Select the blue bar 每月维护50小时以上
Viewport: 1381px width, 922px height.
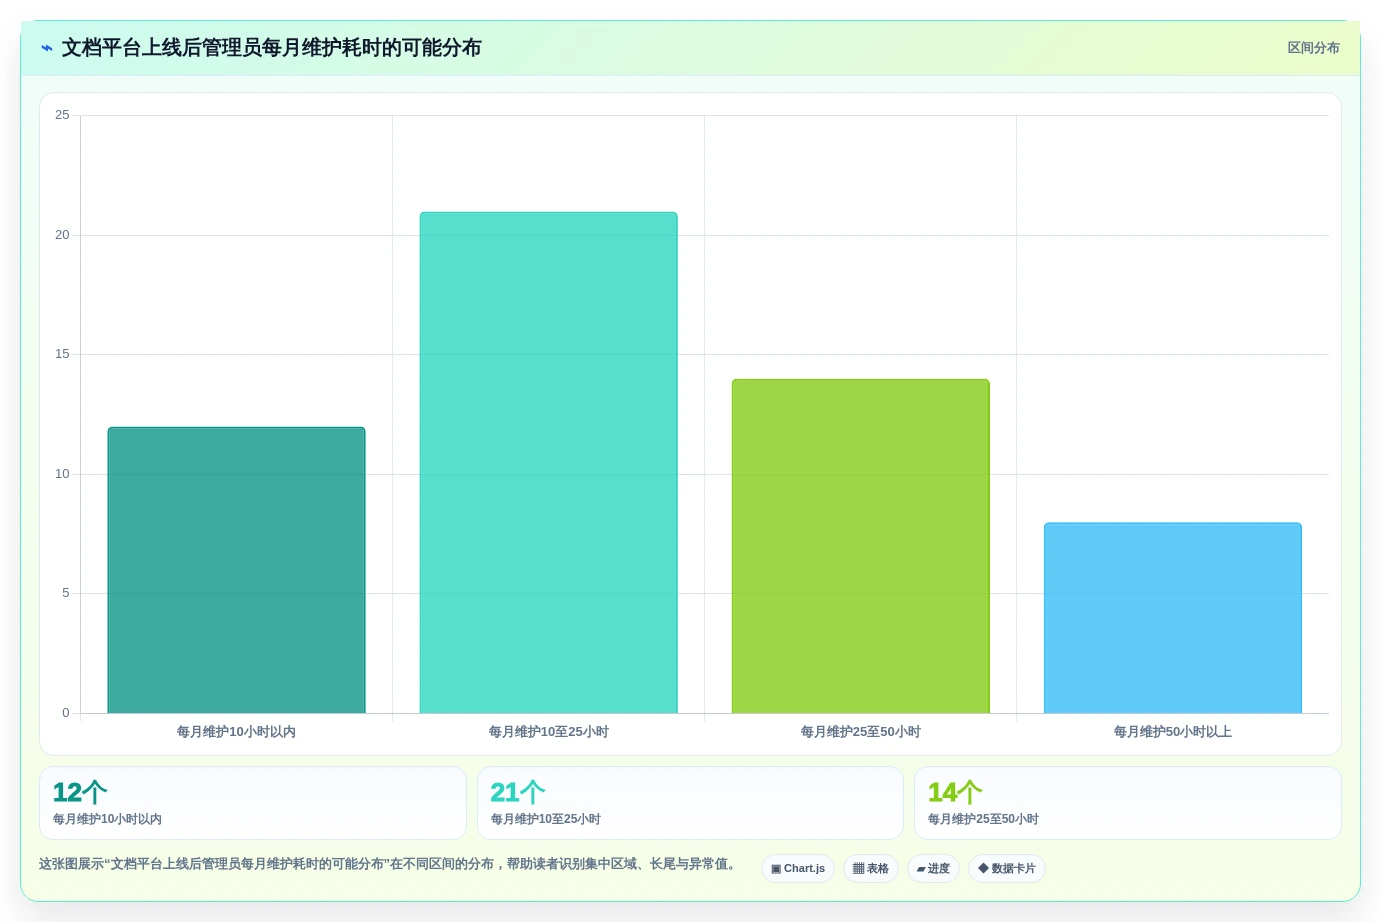(1173, 618)
